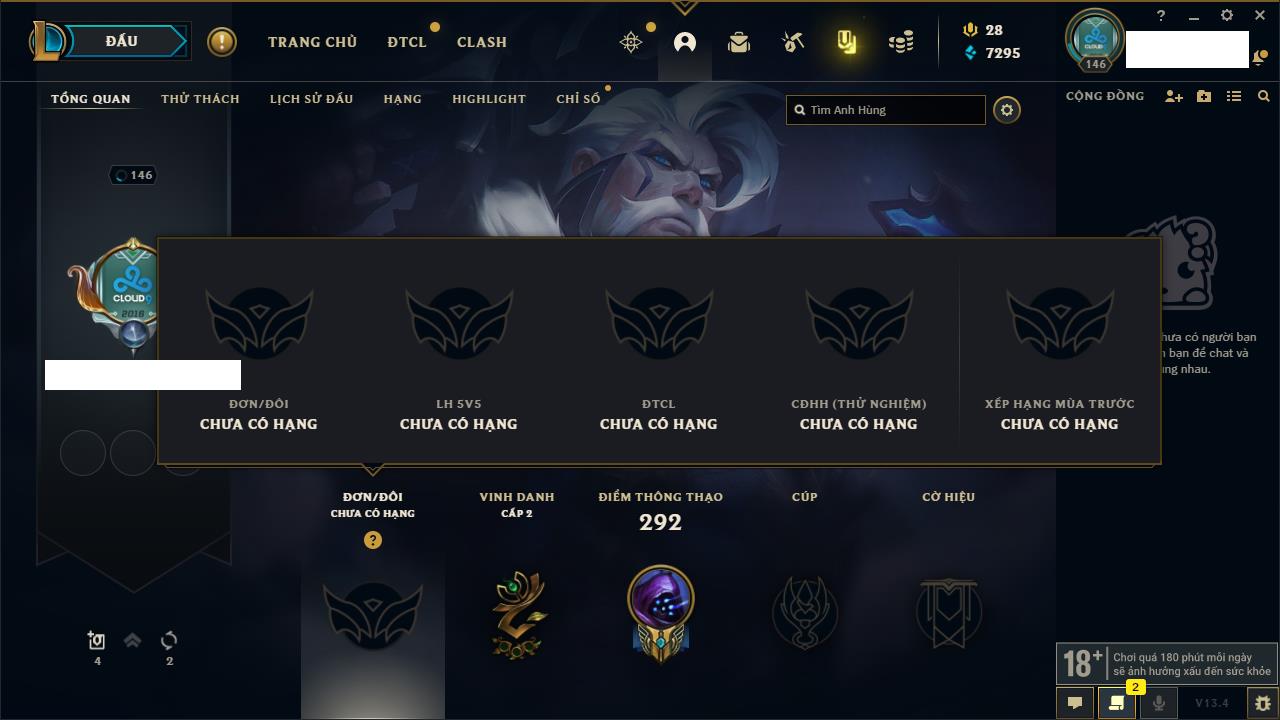Open the Loot crafting hammer icon
1280x720 pixels.
tap(792, 42)
